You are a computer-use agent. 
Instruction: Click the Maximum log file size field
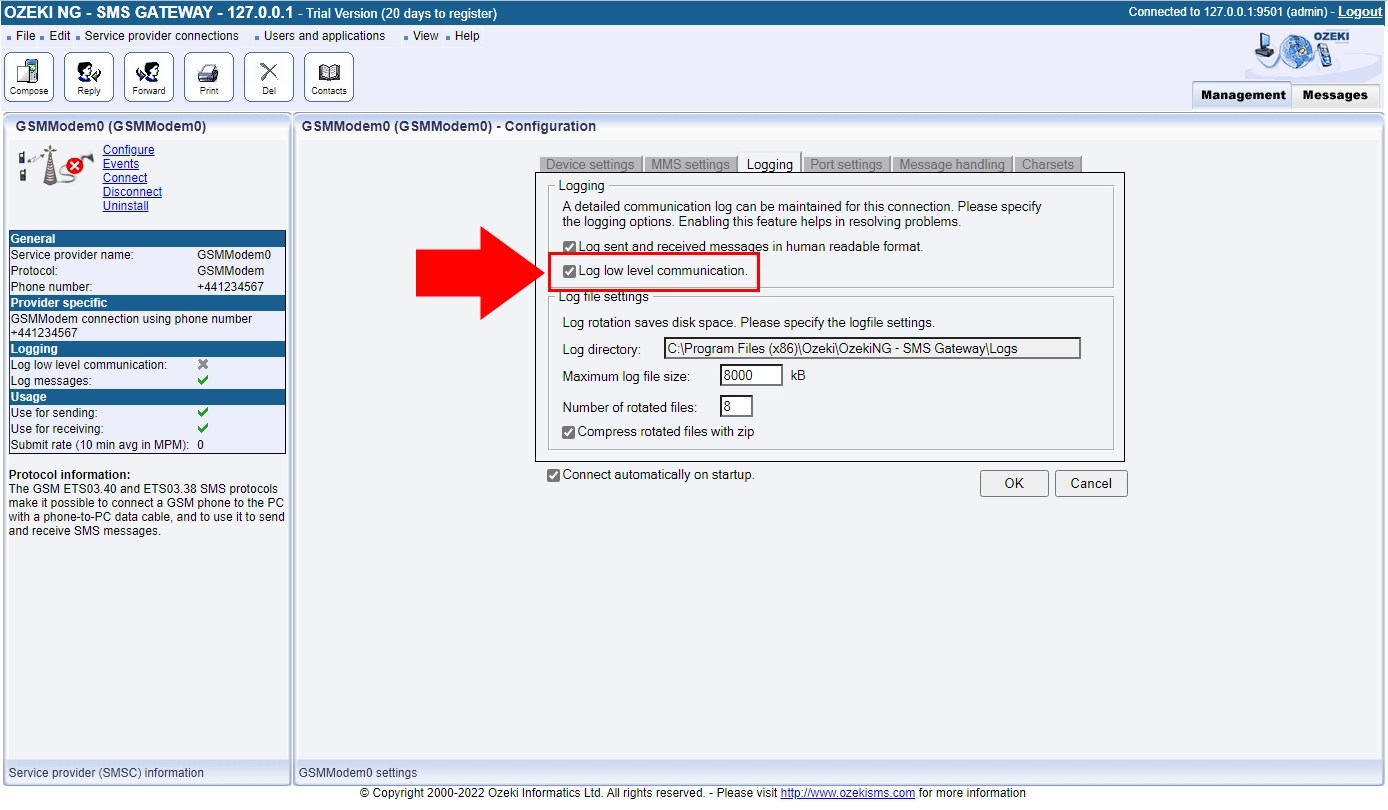click(x=751, y=375)
